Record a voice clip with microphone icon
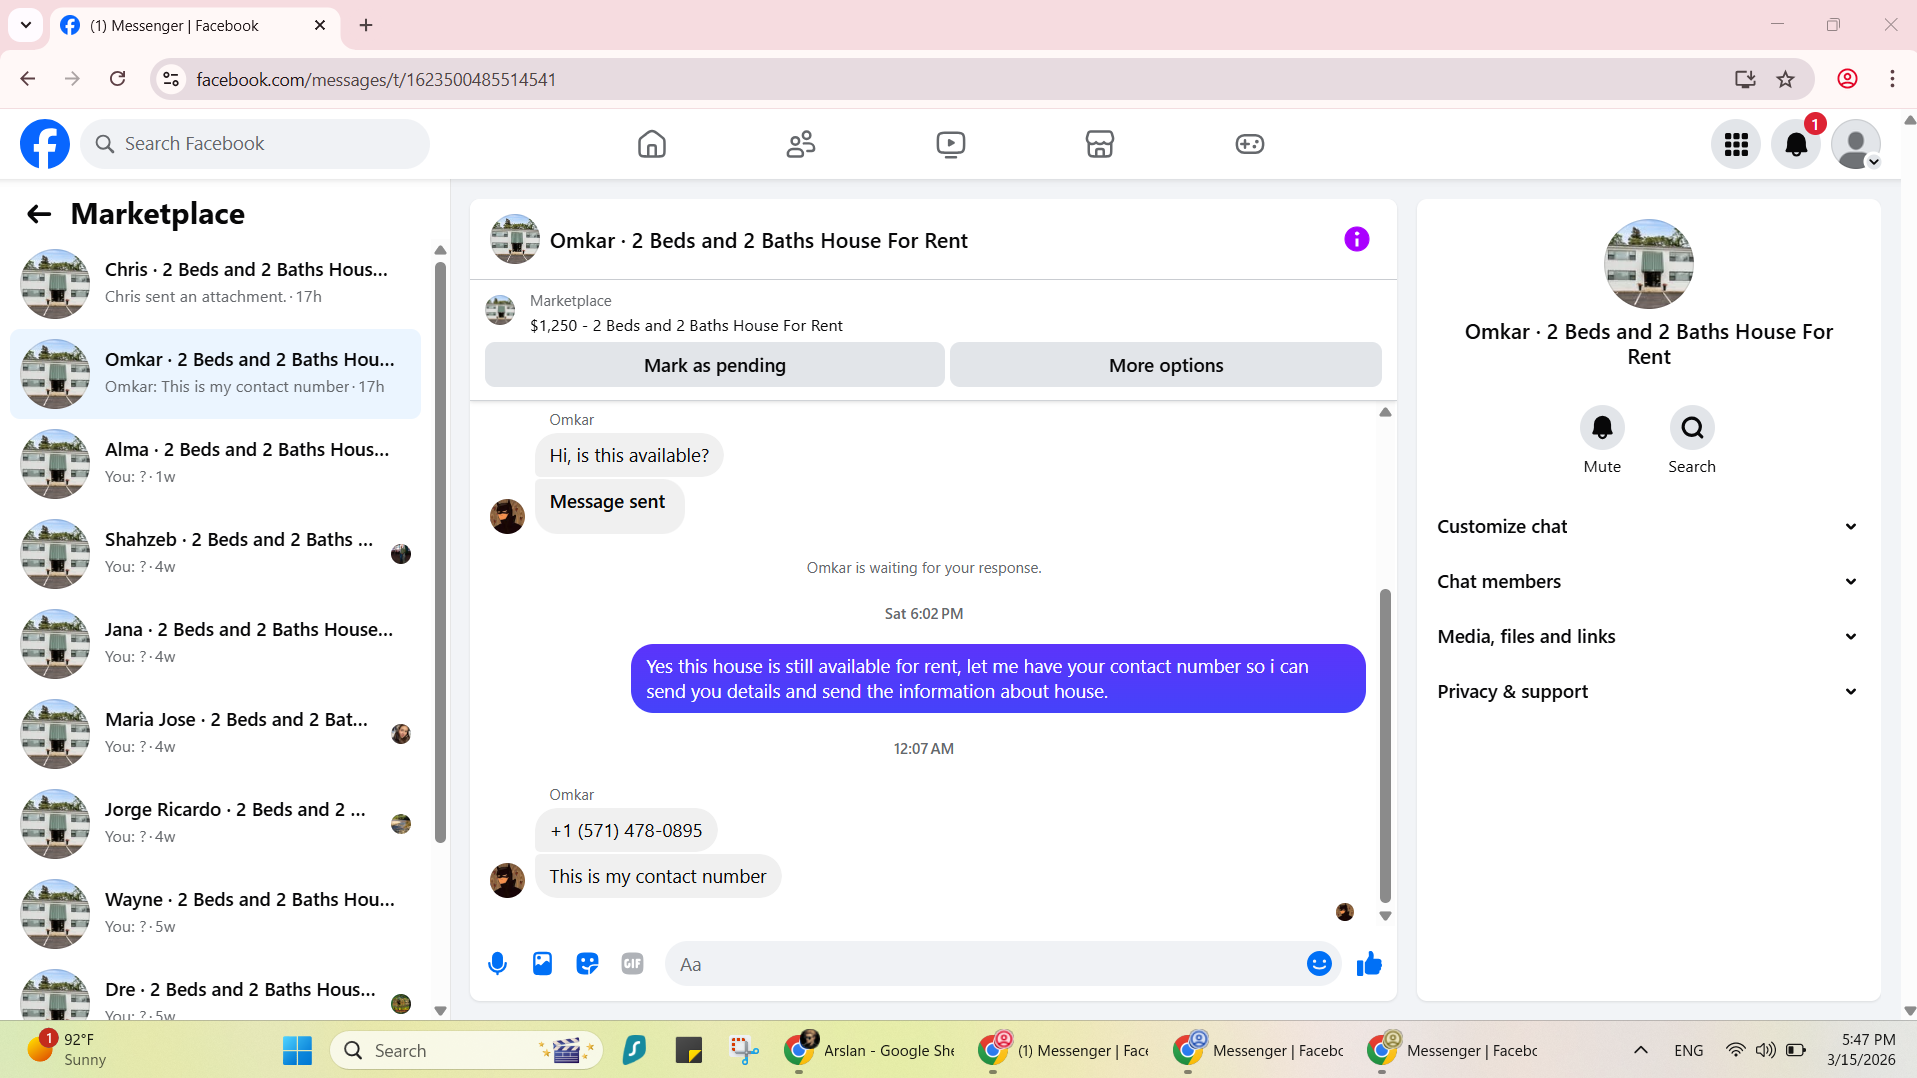The width and height of the screenshot is (1917, 1078). (497, 964)
